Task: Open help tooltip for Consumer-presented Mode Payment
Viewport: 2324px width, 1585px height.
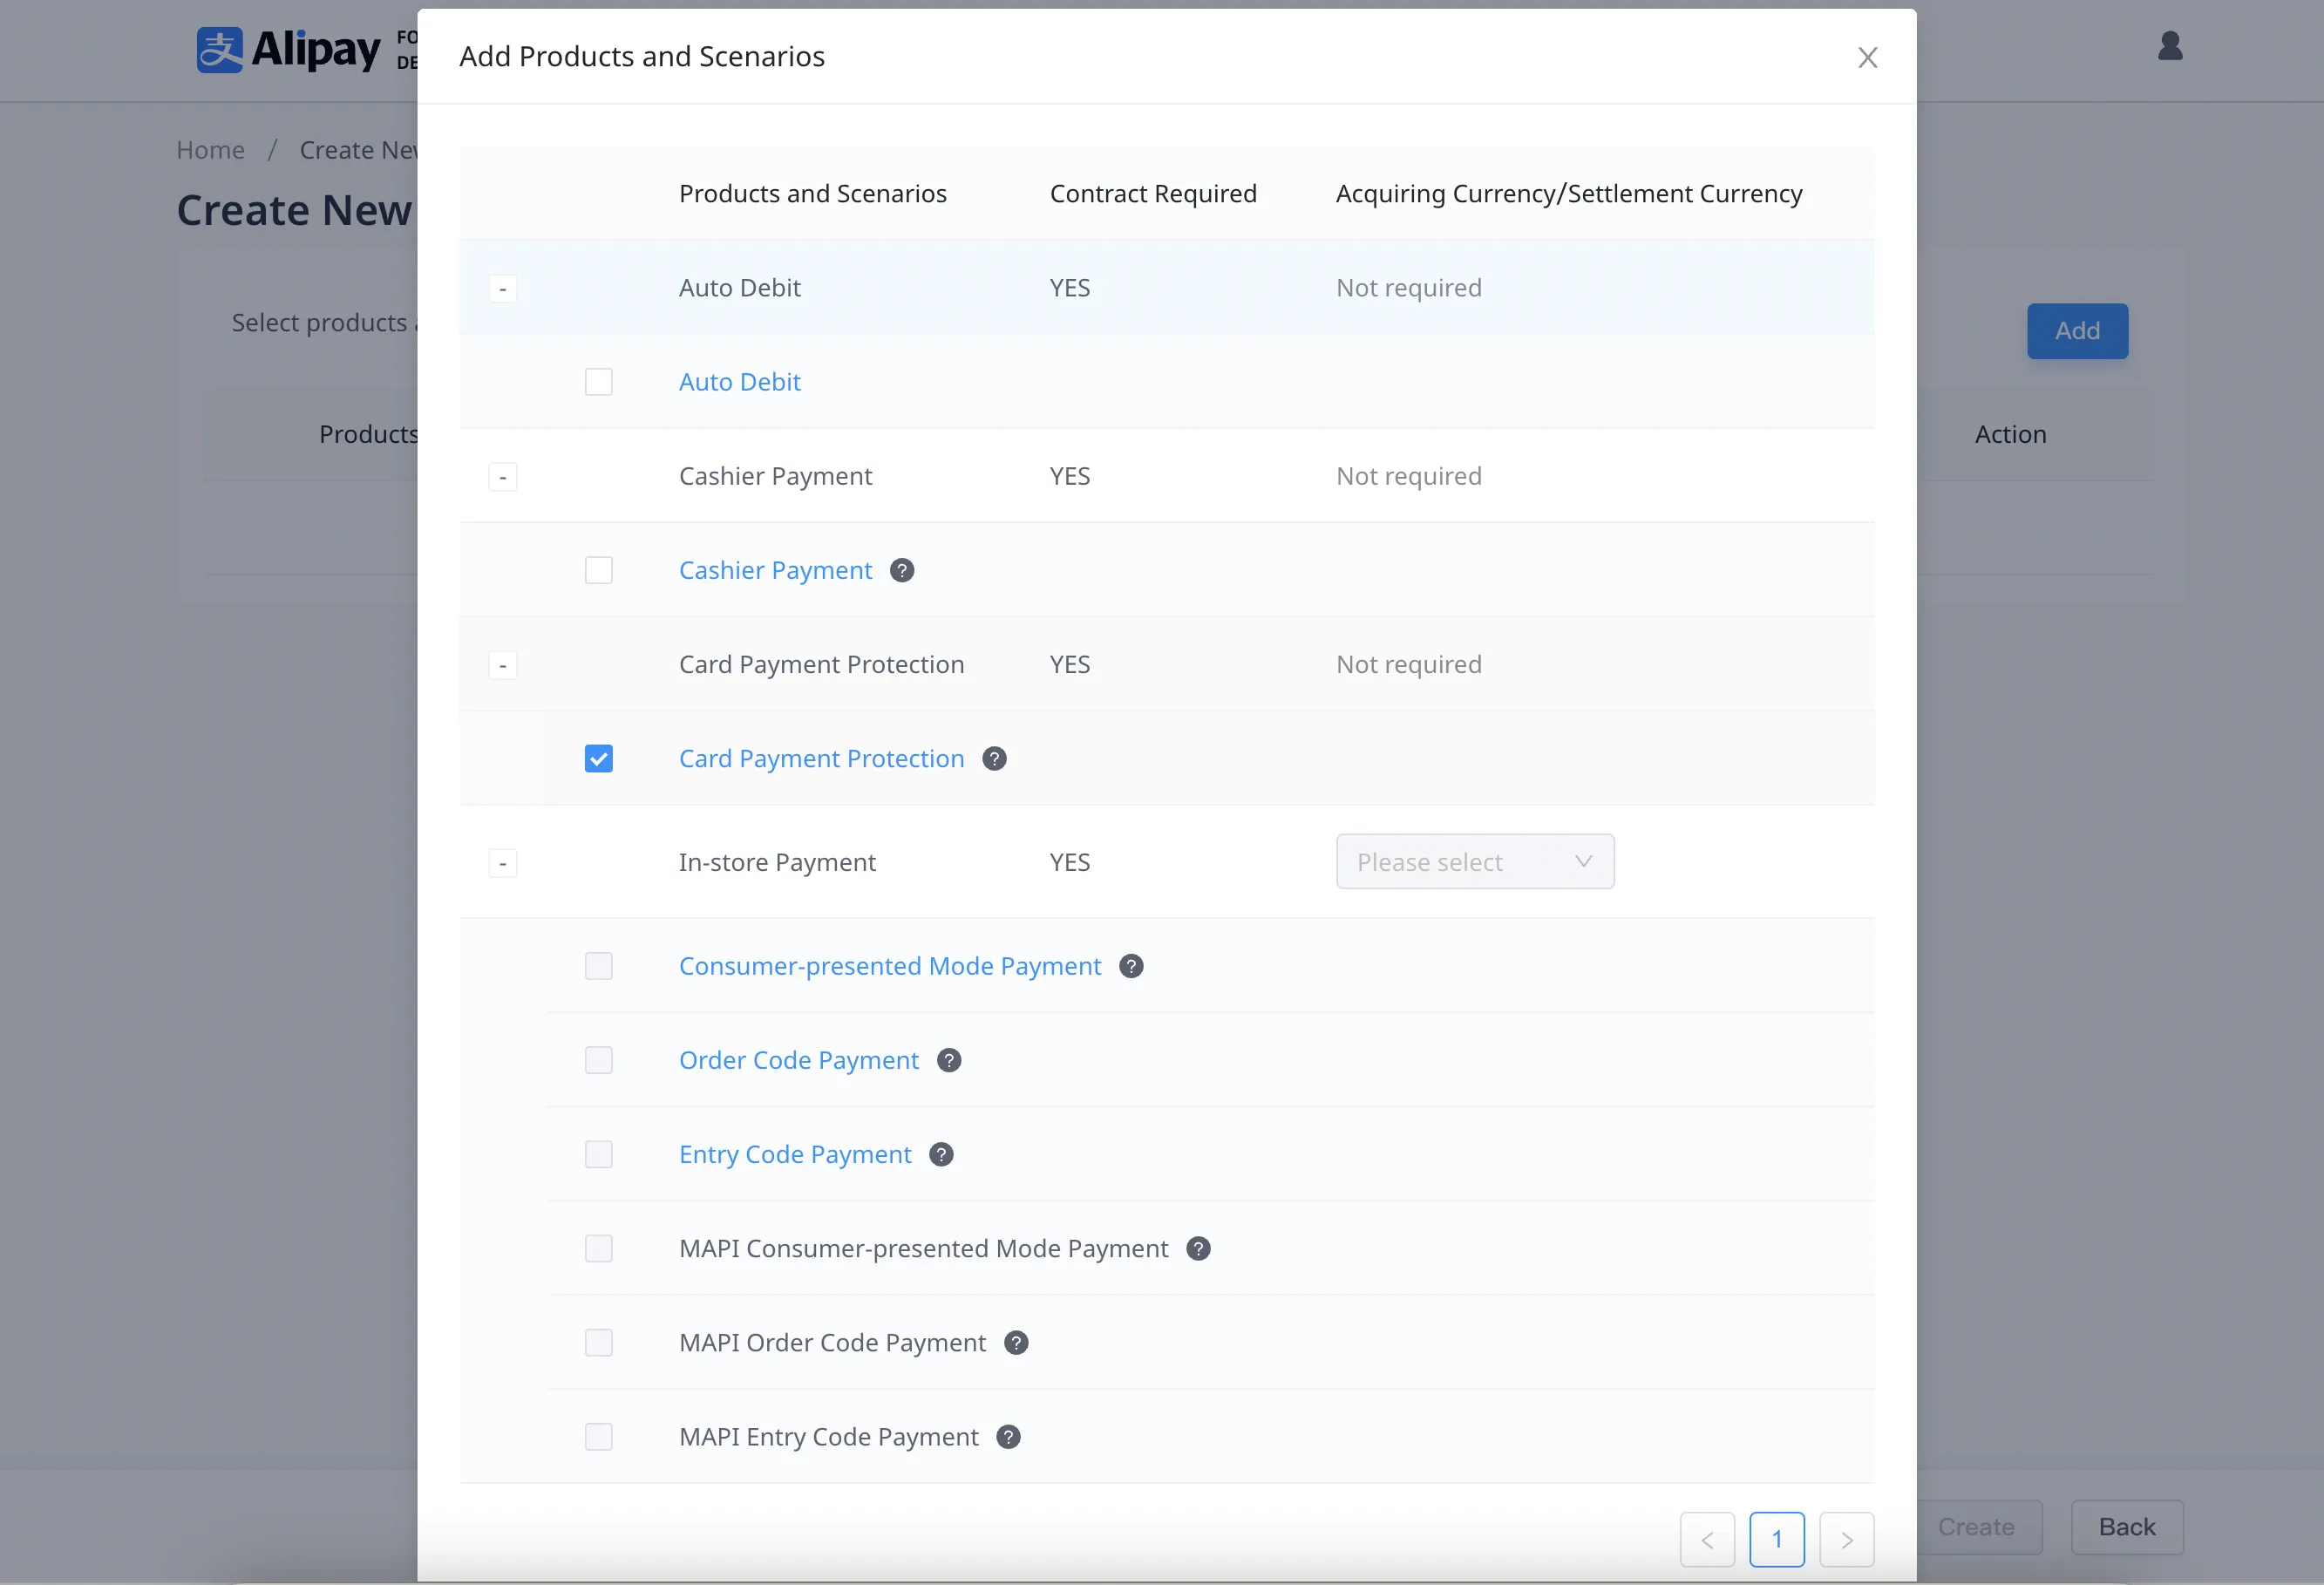Action: click(x=1130, y=966)
